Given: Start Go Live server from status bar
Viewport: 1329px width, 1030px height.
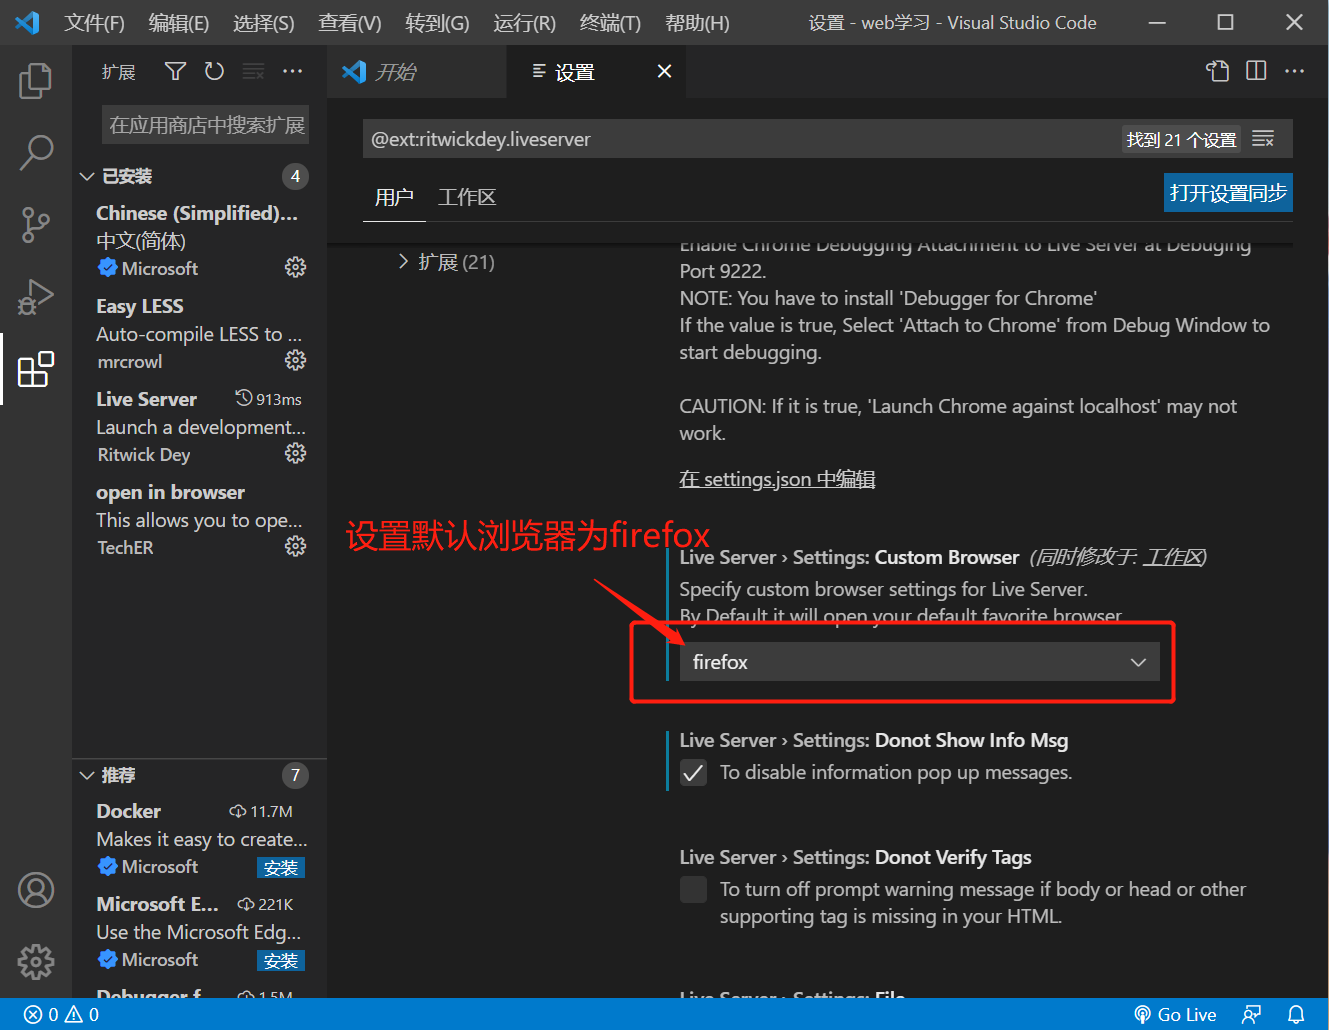Looking at the screenshot, I should click(x=1175, y=1014).
